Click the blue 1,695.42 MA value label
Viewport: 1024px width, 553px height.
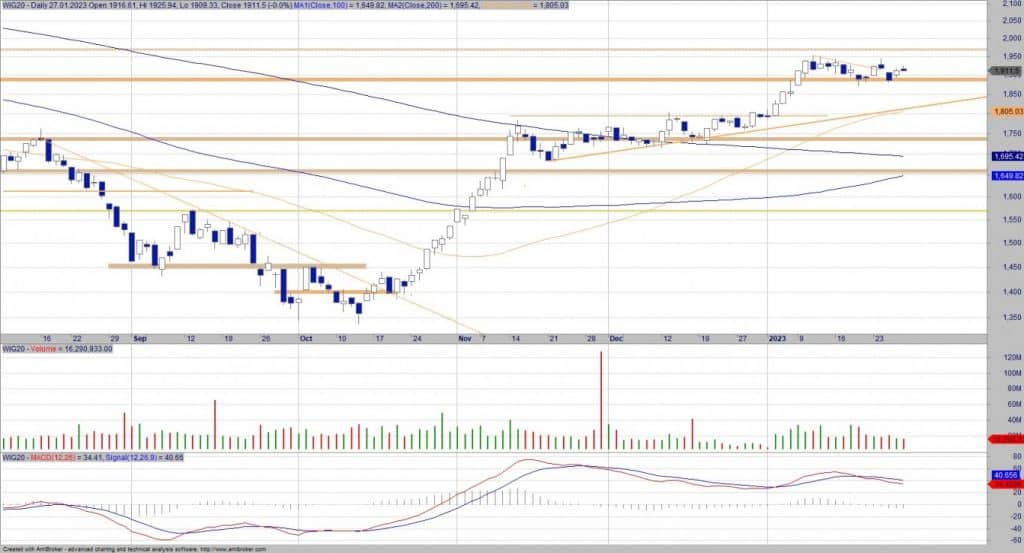pos(1005,156)
